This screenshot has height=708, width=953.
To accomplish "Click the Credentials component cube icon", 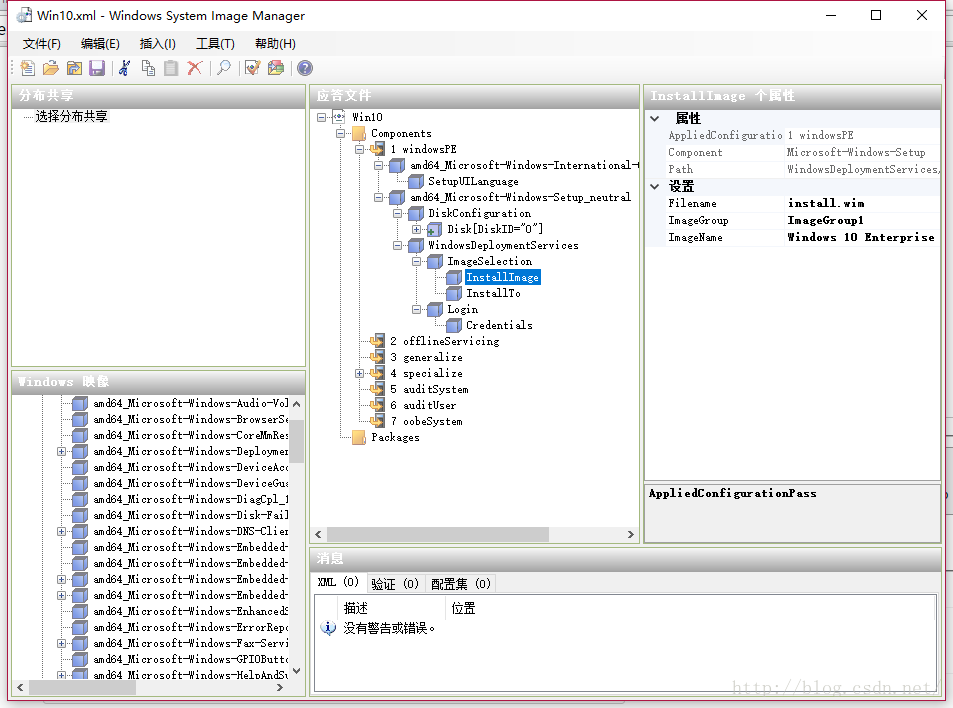I will [454, 326].
